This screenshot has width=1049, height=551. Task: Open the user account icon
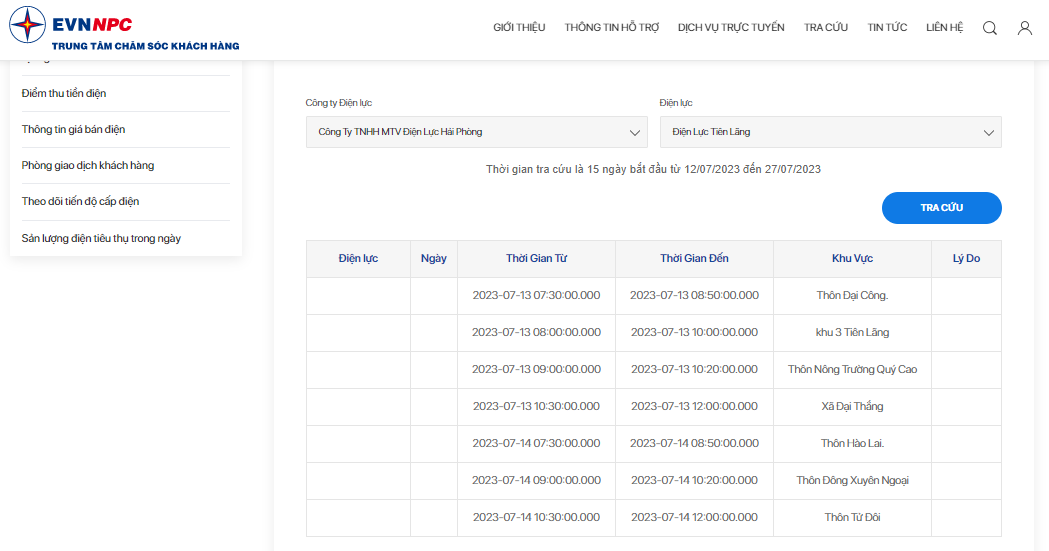coord(1024,28)
